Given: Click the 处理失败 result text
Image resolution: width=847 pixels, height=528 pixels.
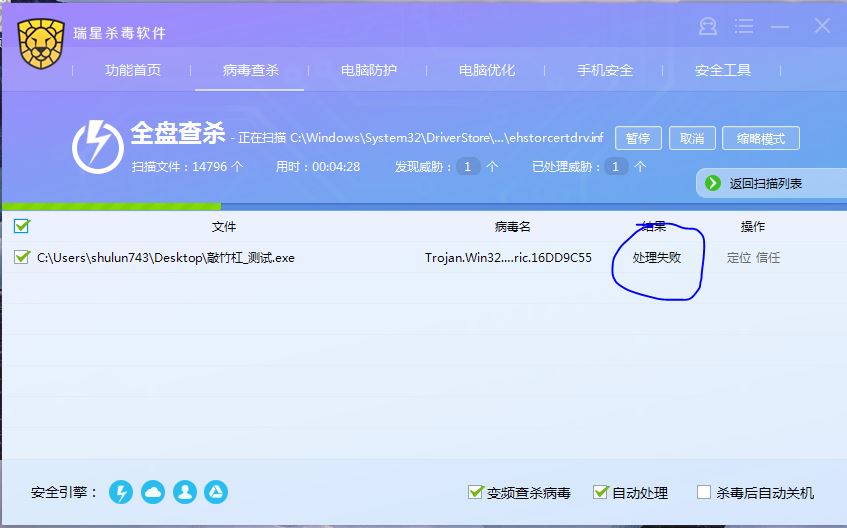Looking at the screenshot, I should pyautogui.click(x=656, y=257).
